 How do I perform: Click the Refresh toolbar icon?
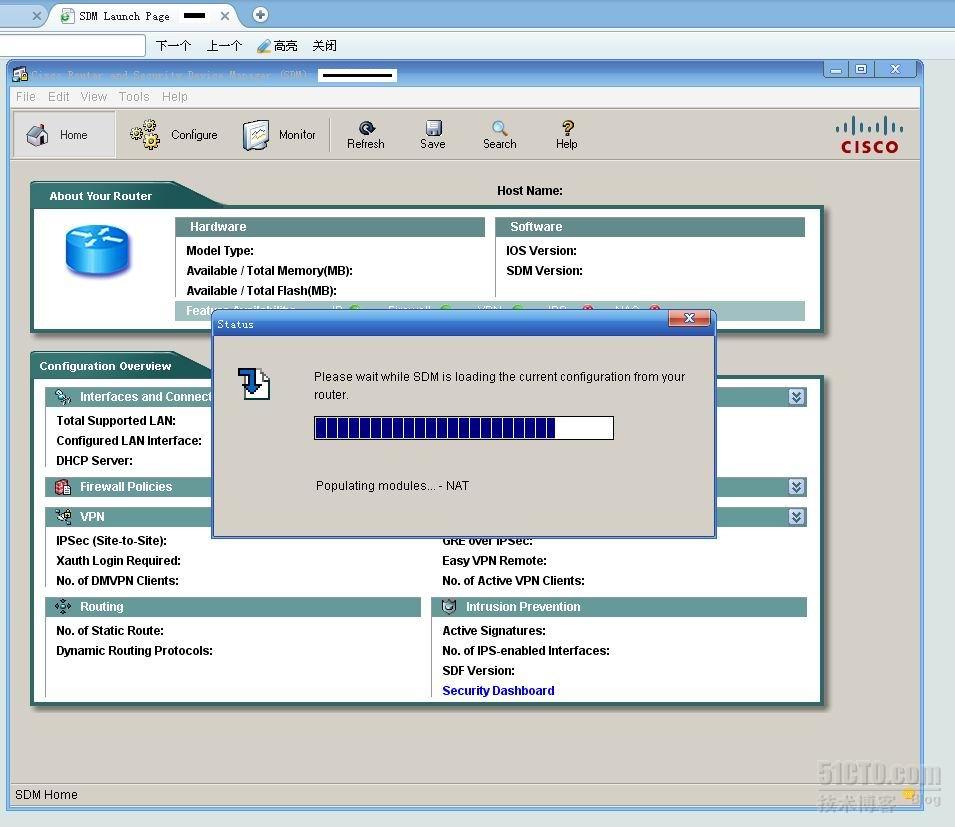point(367,128)
